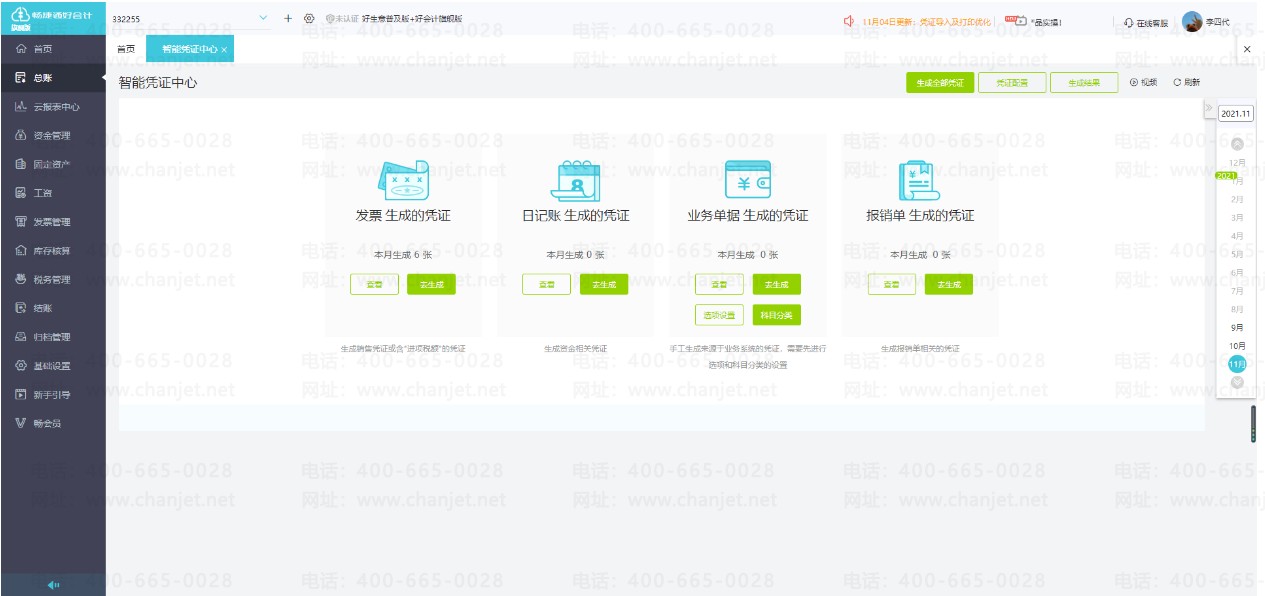1265x596 pixels.
Task: Open 生成结果
Action: coord(1084,83)
